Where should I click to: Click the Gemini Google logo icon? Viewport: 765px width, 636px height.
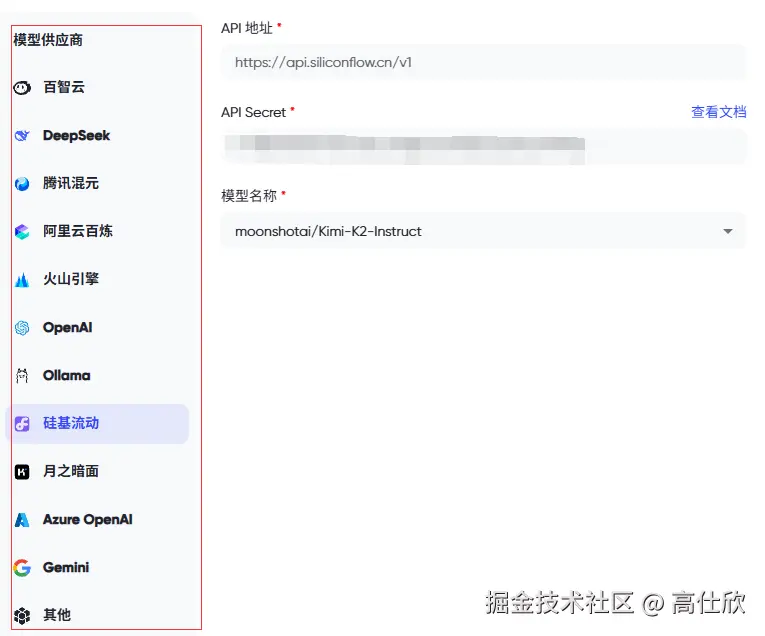[x=22, y=568]
